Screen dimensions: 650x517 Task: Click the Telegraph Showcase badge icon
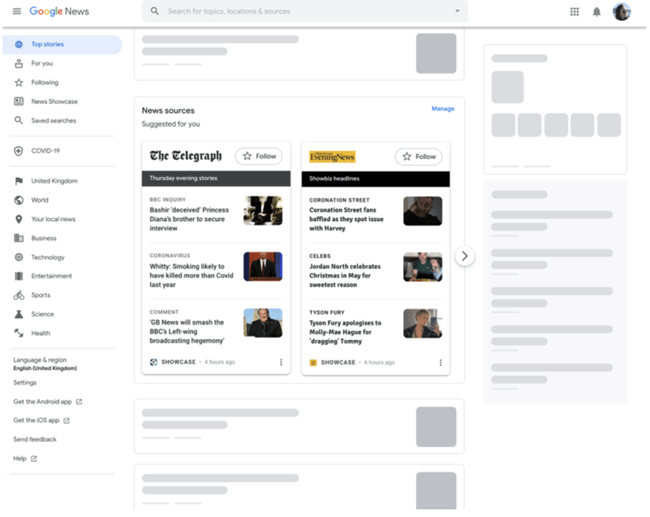153,362
